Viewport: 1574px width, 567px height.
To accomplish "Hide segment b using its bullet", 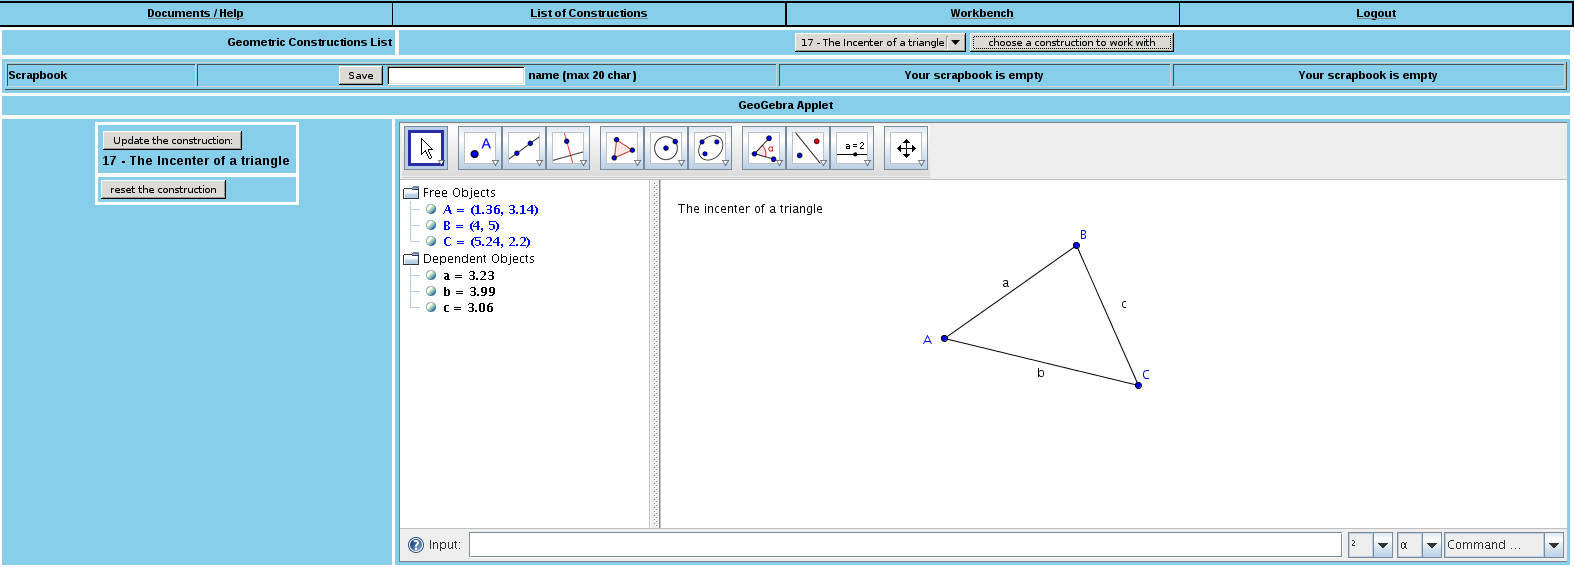I will 431,291.
